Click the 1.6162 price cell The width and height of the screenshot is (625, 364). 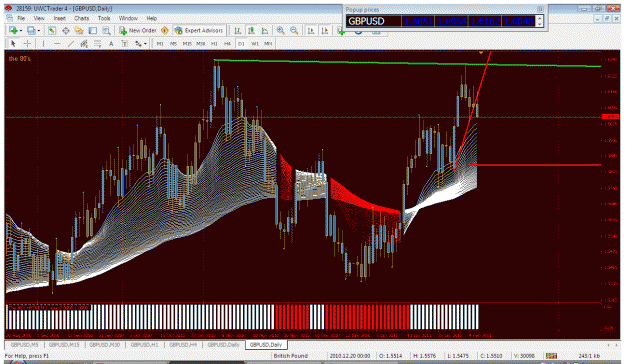pyautogui.click(x=485, y=21)
